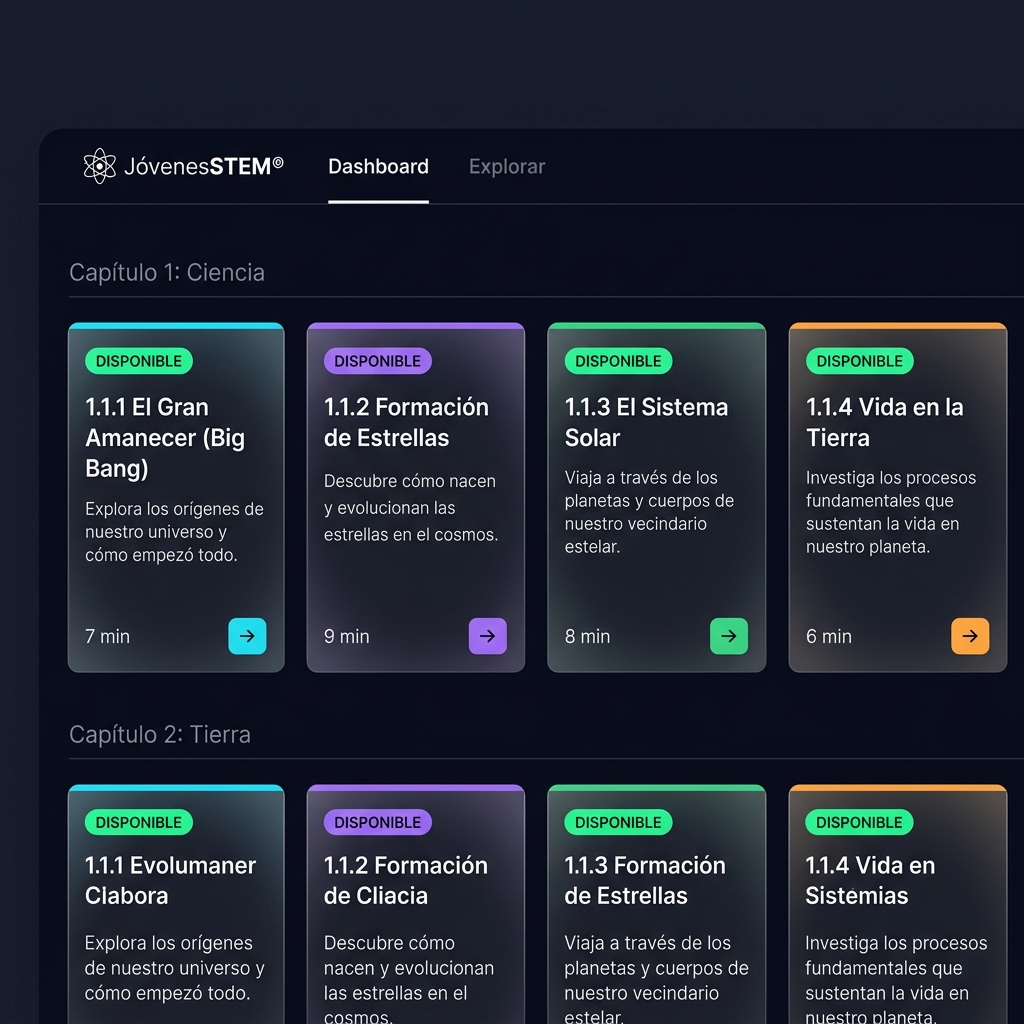Click purple DISPONIBLE badge in Capítulo 1
Image resolution: width=1024 pixels, height=1024 pixels.
[377, 361]
